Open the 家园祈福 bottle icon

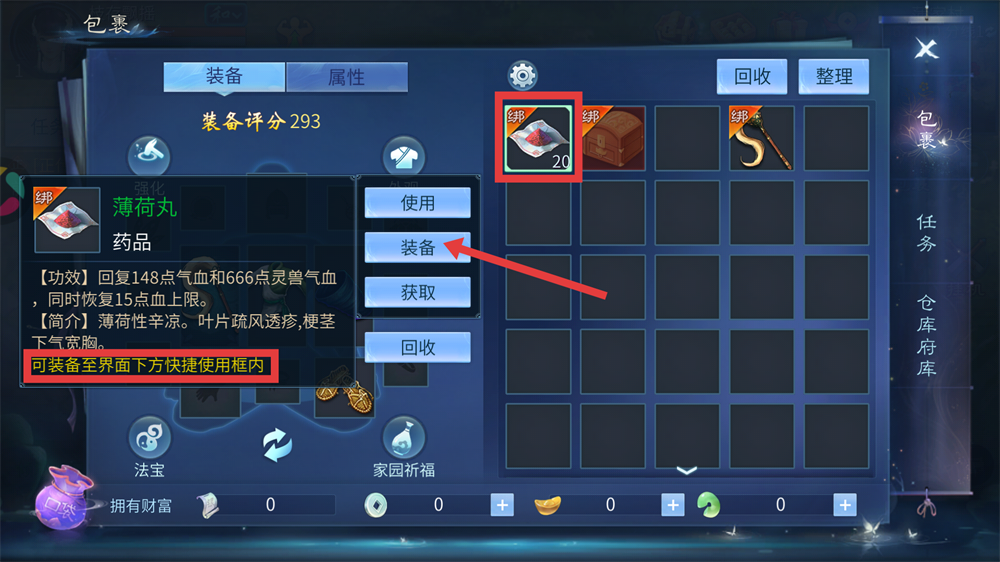pos(404,438)
